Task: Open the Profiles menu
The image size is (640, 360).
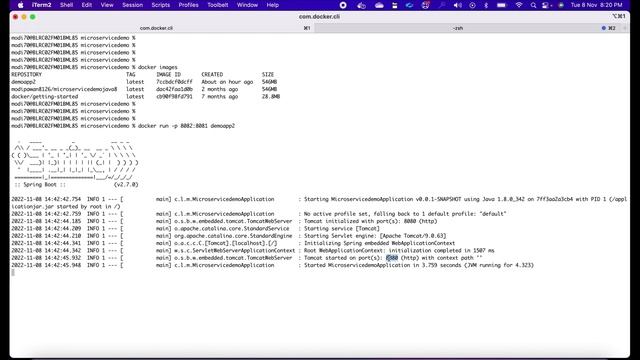Action: coord(188,5)
